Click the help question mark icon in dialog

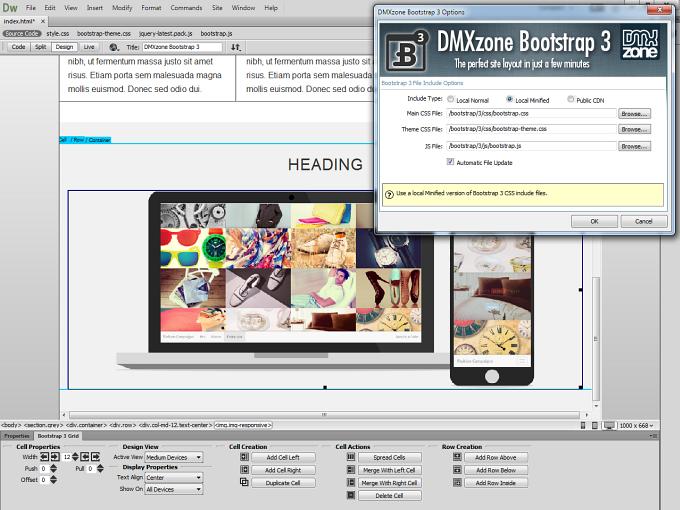(x=389, y=194)
